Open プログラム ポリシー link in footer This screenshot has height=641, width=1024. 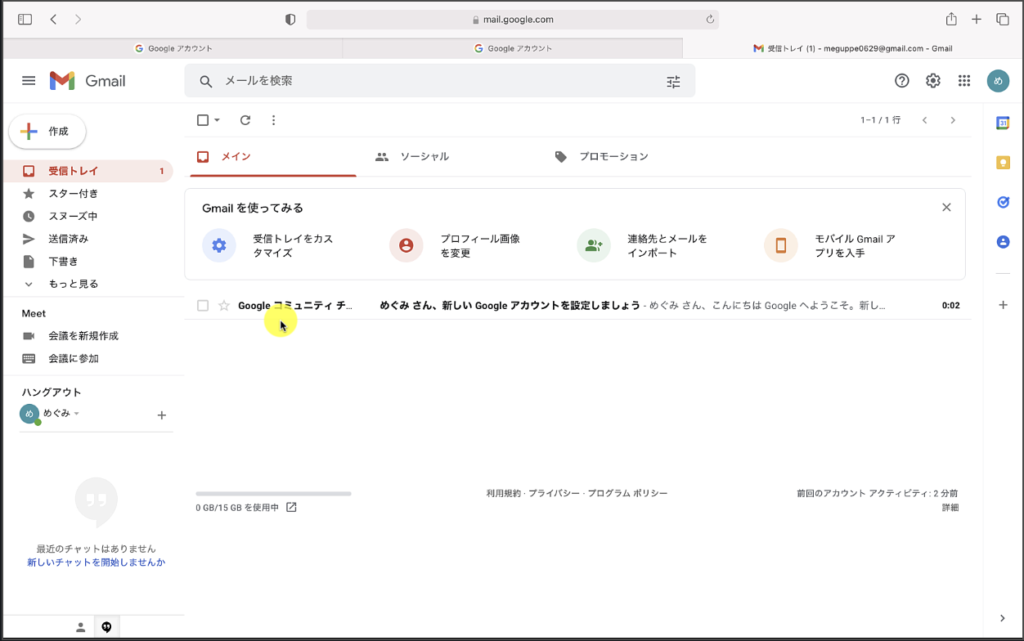click(628, 493)
